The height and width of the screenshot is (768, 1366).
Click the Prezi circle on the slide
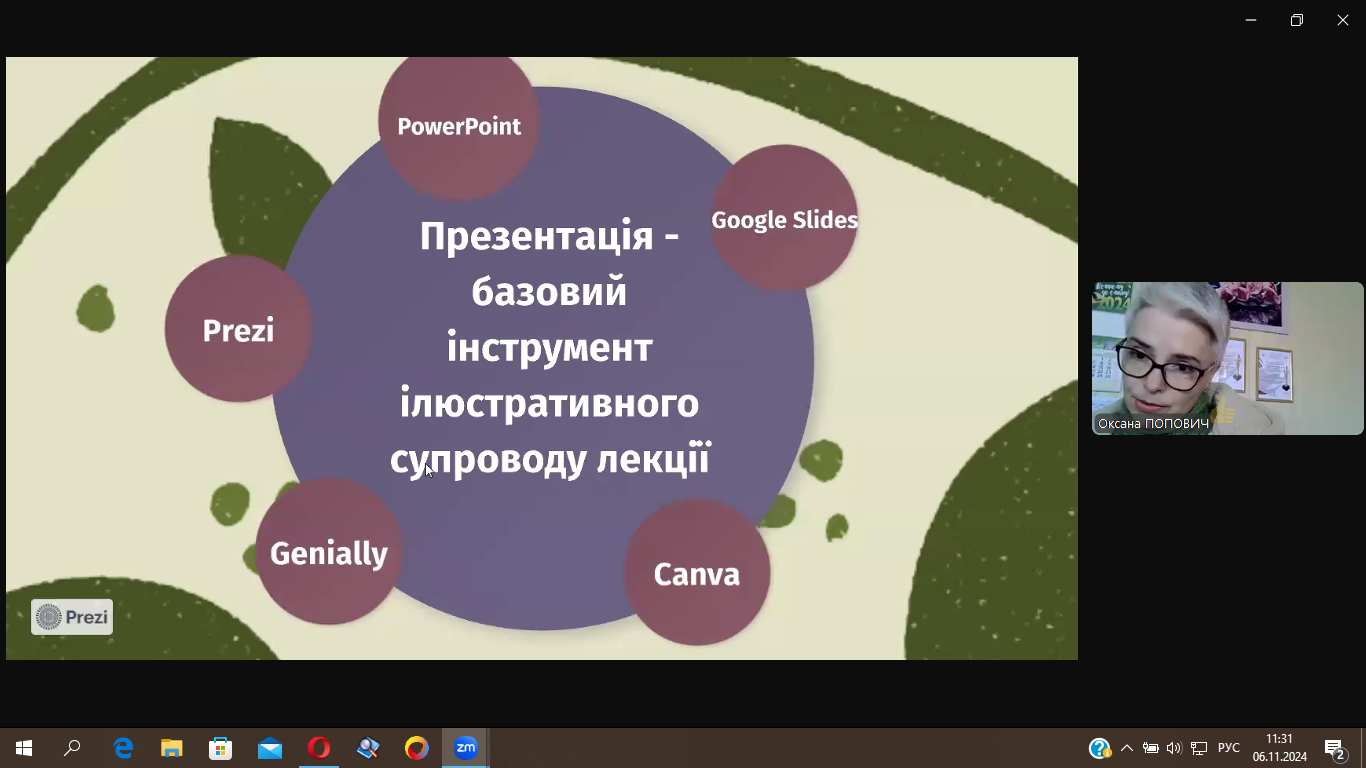238,330
